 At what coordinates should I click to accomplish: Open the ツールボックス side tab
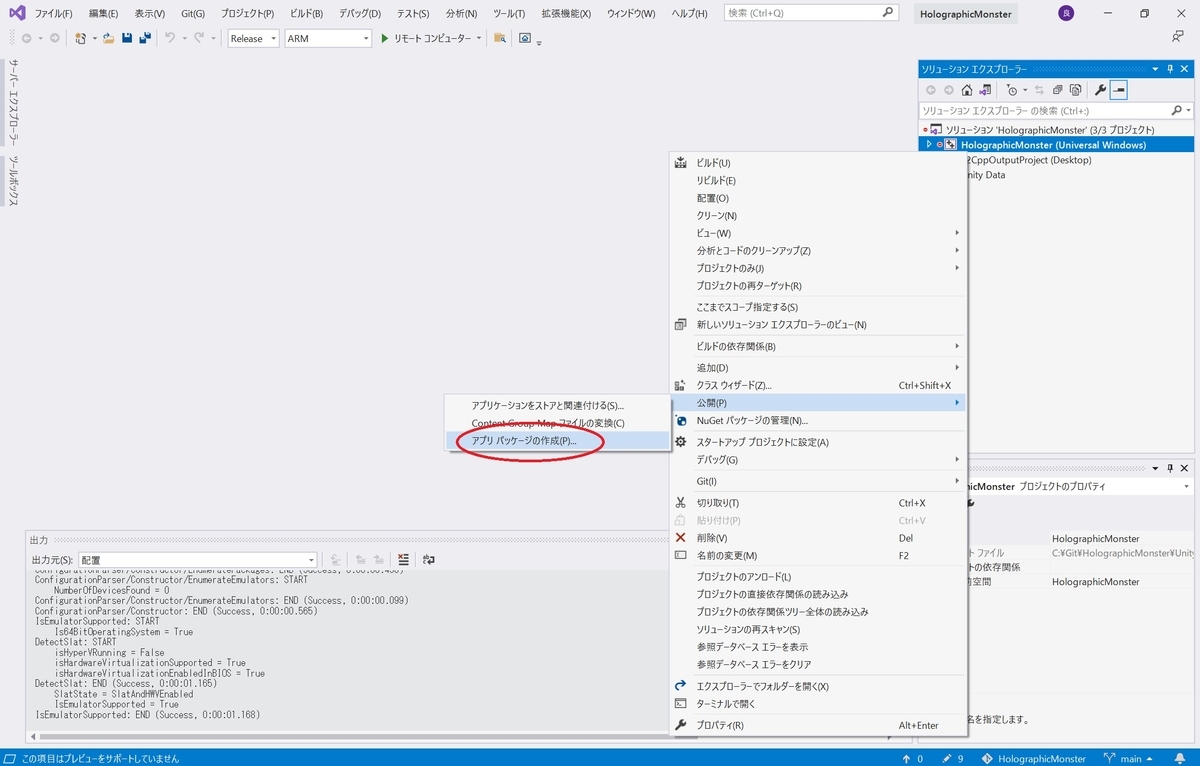point(14,181)
